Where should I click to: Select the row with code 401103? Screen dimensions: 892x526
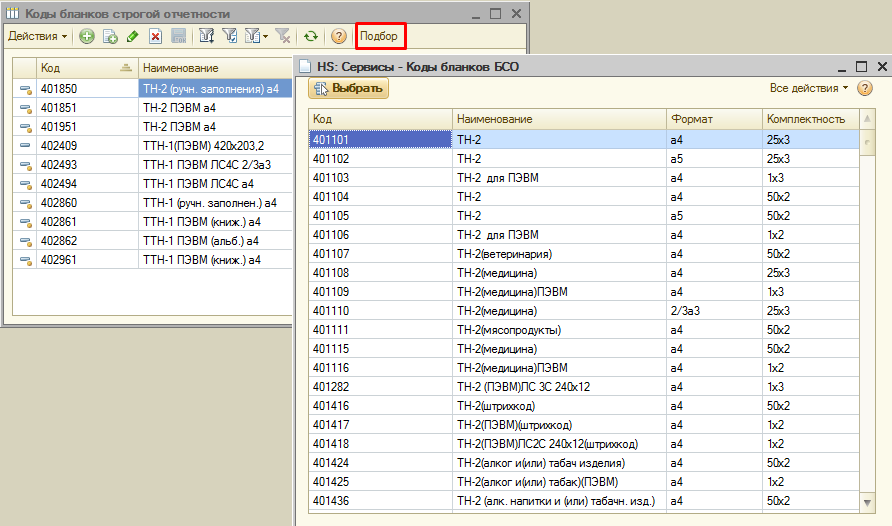584,177
